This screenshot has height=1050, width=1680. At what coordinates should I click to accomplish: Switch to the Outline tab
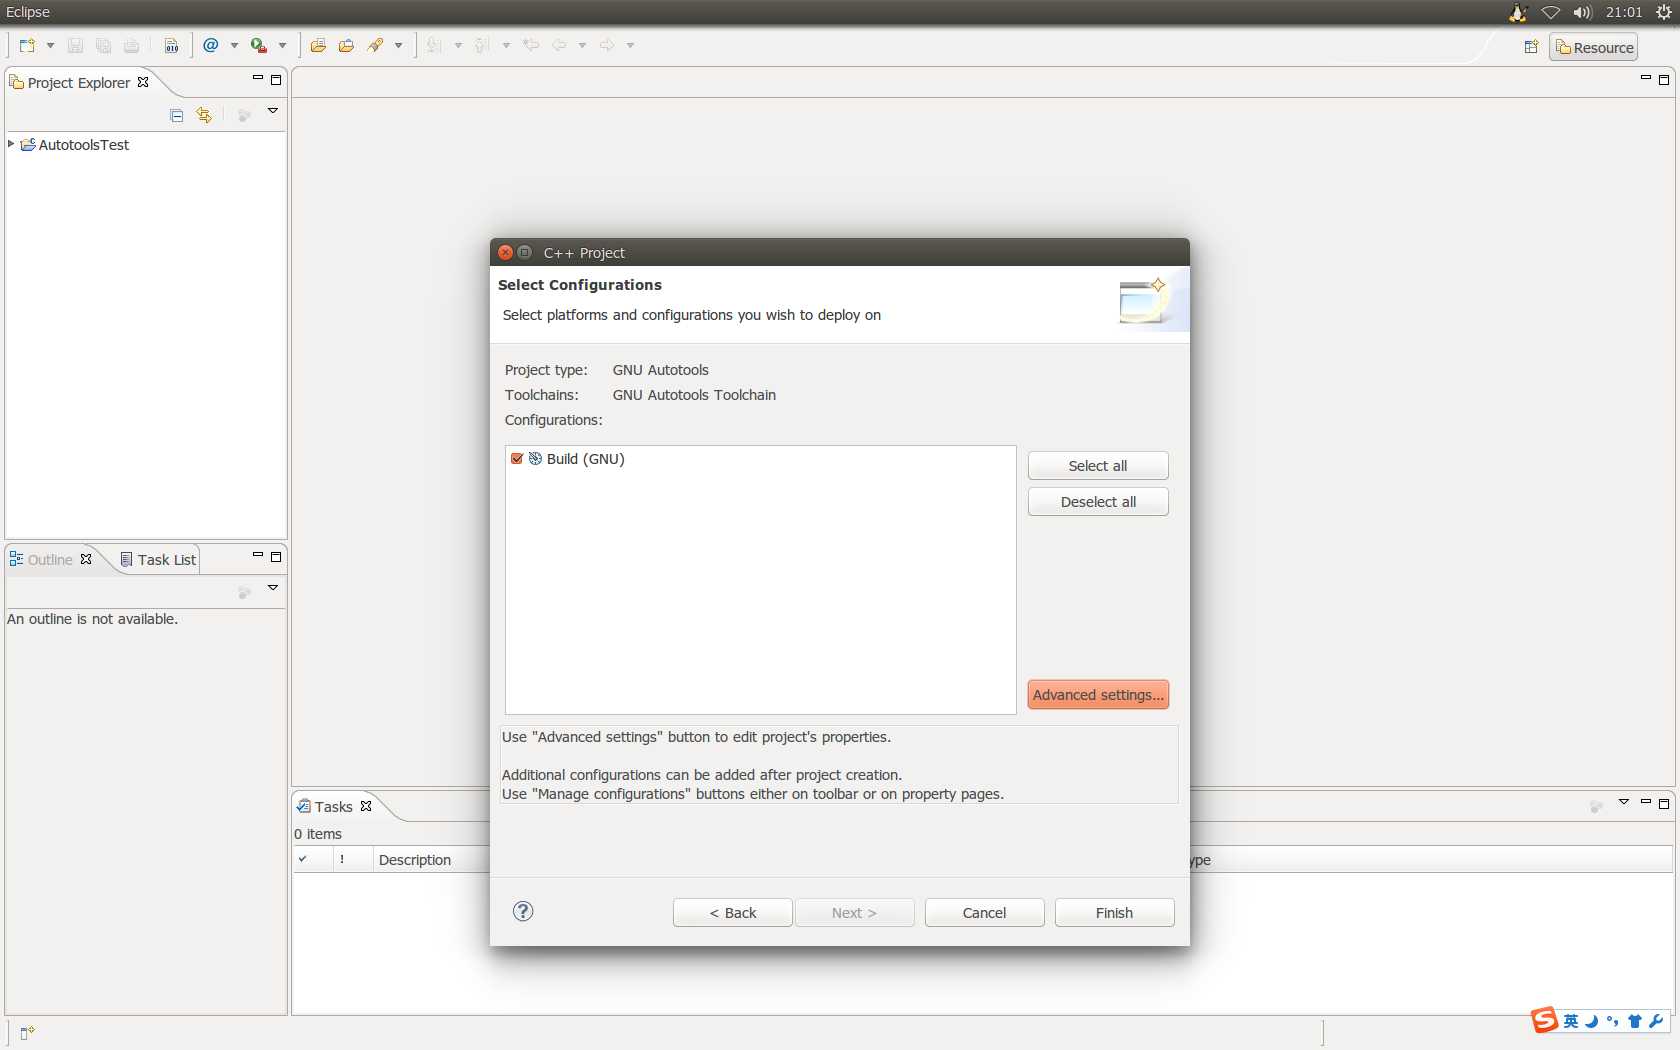(x=50, y=560)
